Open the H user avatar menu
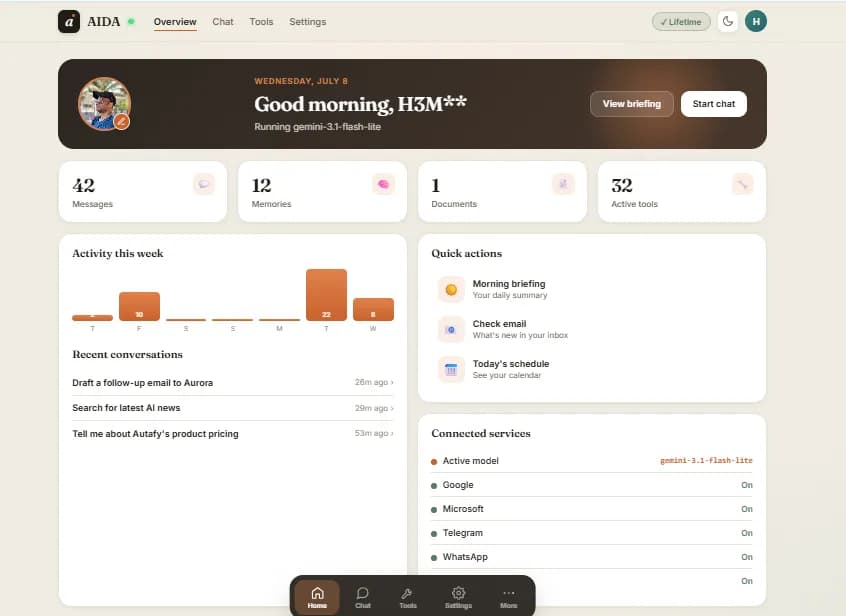The image size is (846, 616). coord(756,22)
